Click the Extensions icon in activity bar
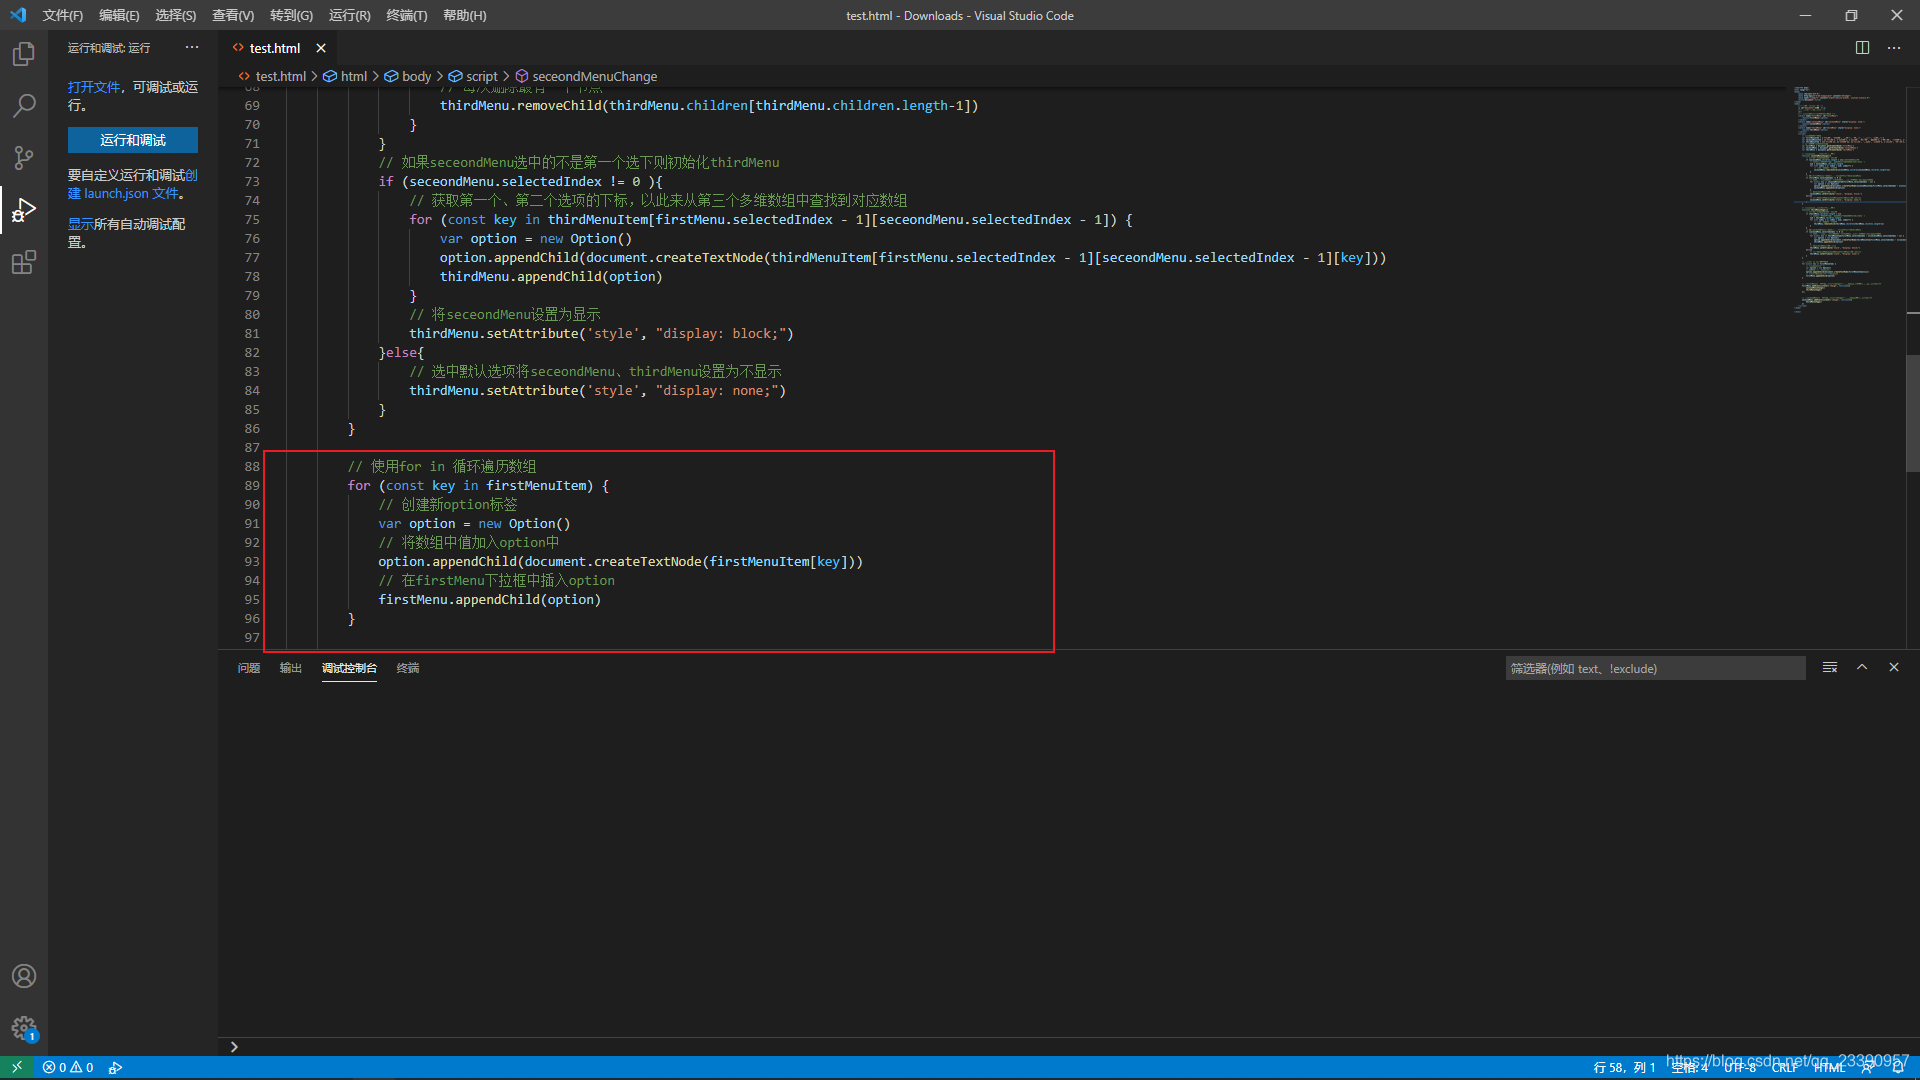This screenshot has height=1080, width=1920. tap(24, 262)
